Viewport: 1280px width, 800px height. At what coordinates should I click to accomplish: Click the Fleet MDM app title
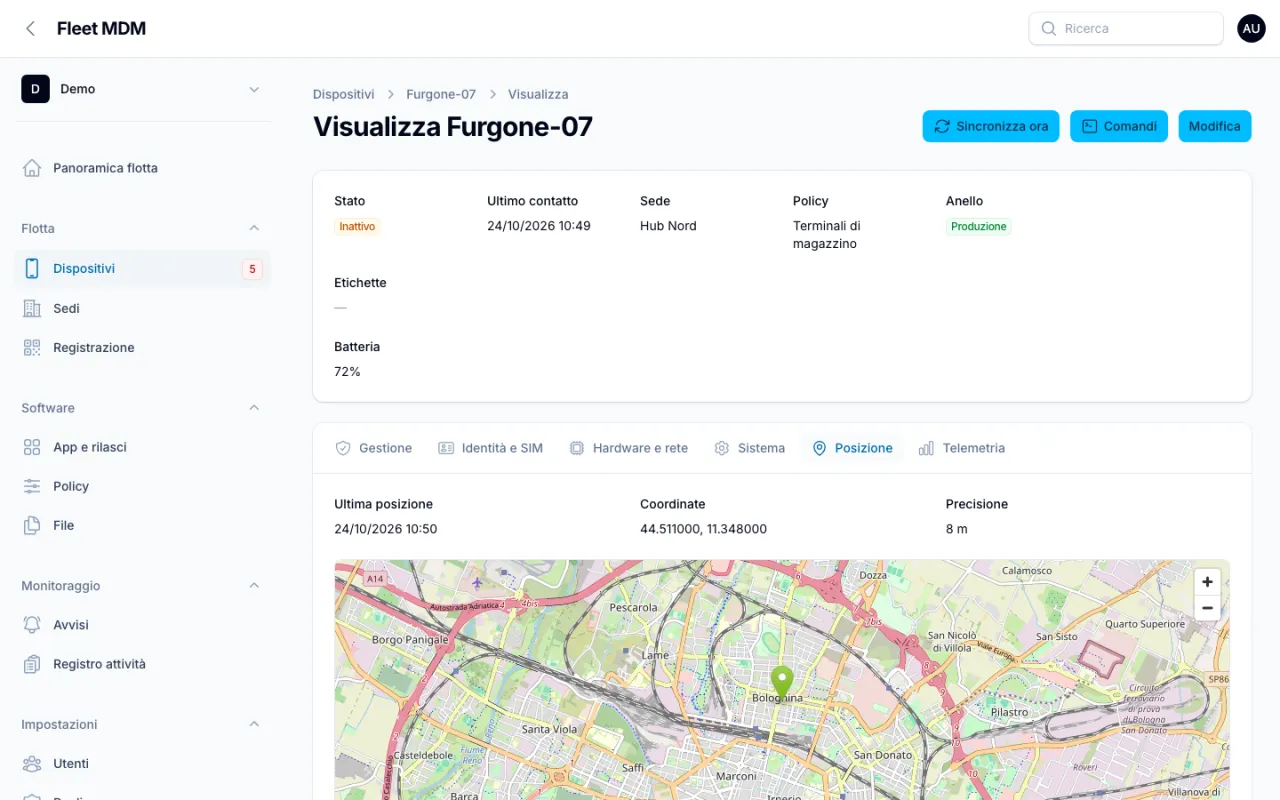101,29
